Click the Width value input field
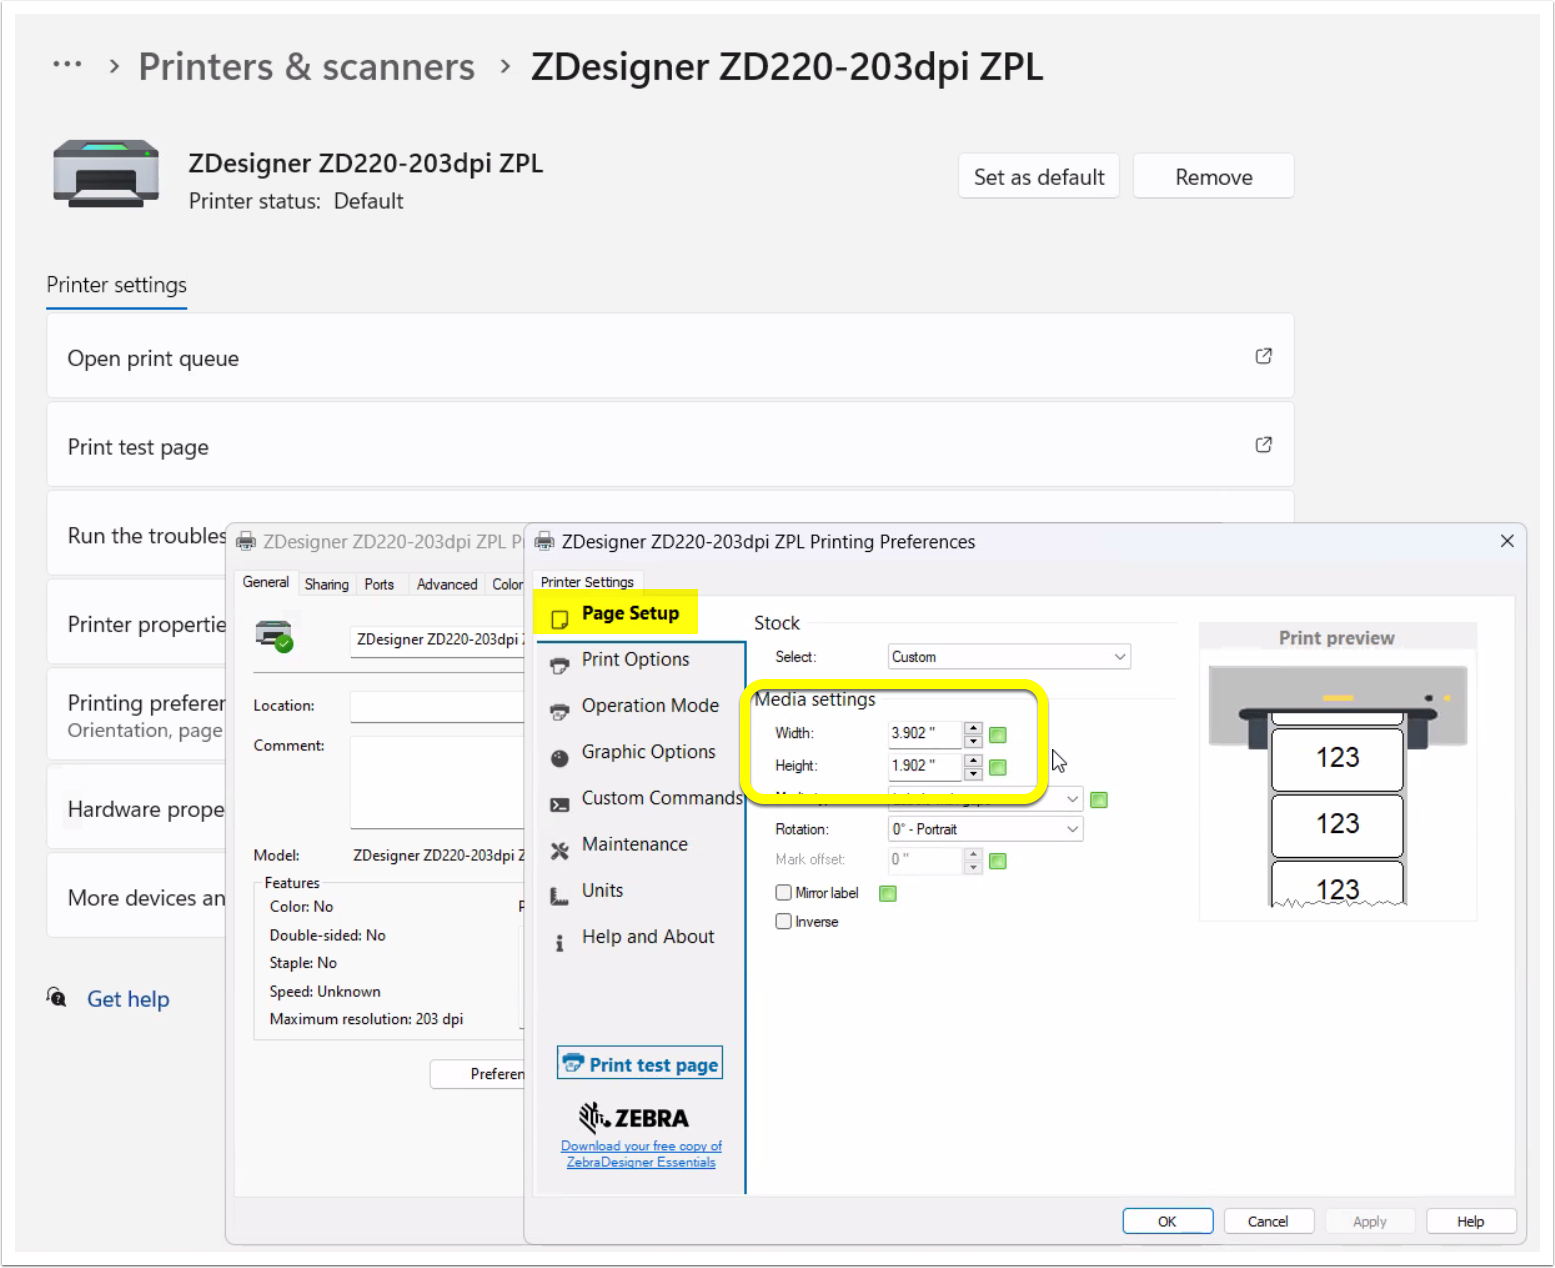This screenshot has width=1555, height=1268. (922, 733)
